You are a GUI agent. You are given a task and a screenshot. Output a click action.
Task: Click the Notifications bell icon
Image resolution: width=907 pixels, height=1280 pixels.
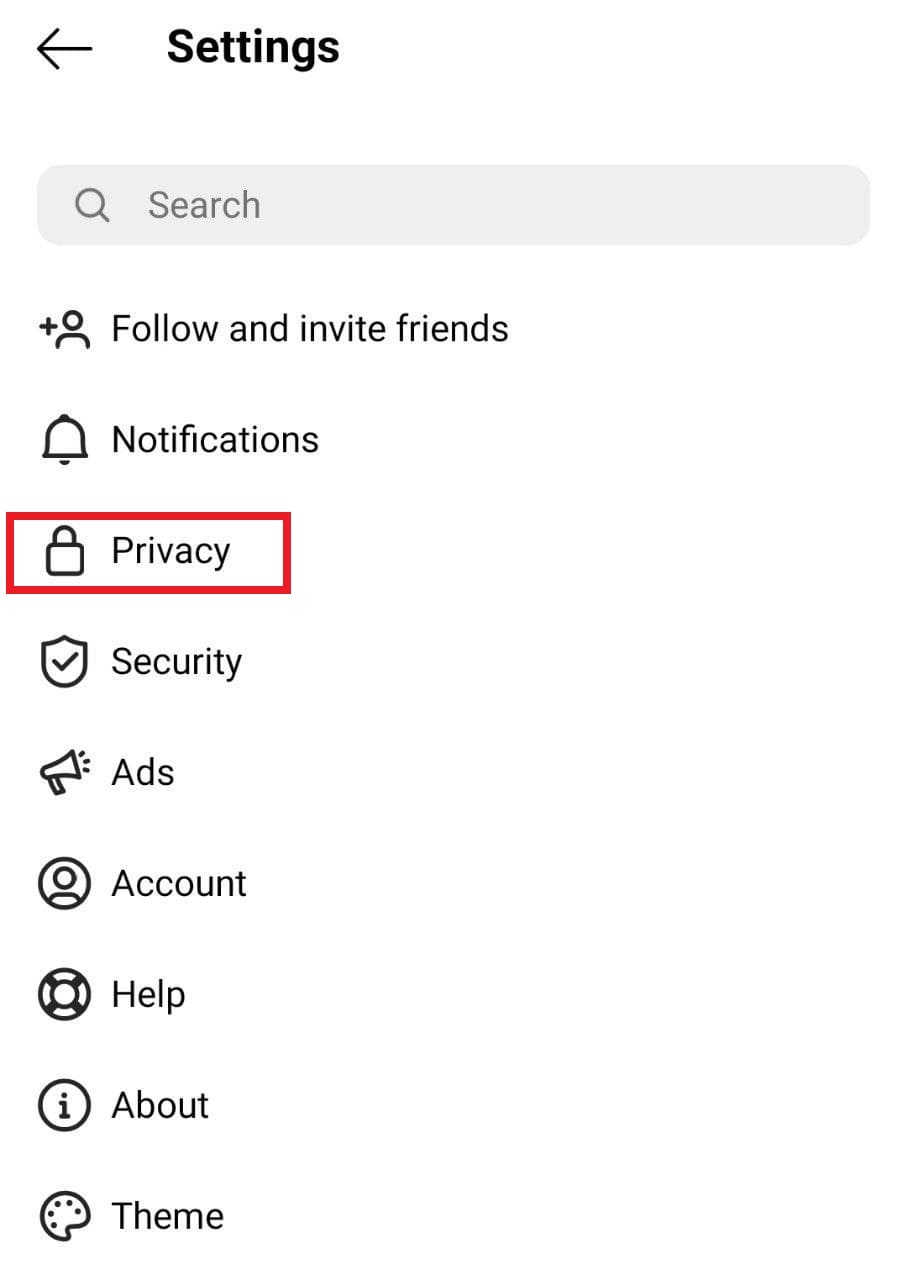click(x=64, y=441)
